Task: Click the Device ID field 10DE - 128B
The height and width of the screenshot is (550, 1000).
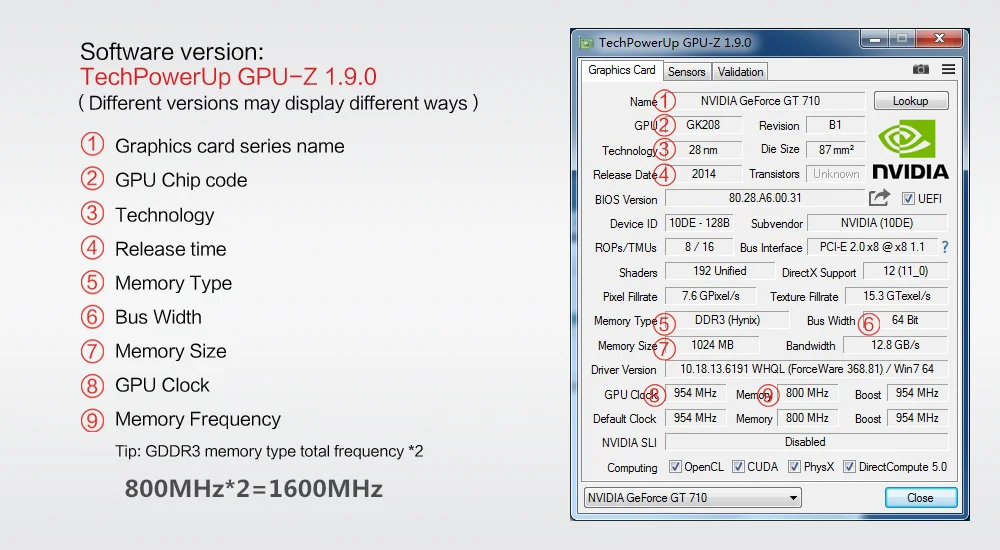Action: click(x=699, y=223)
